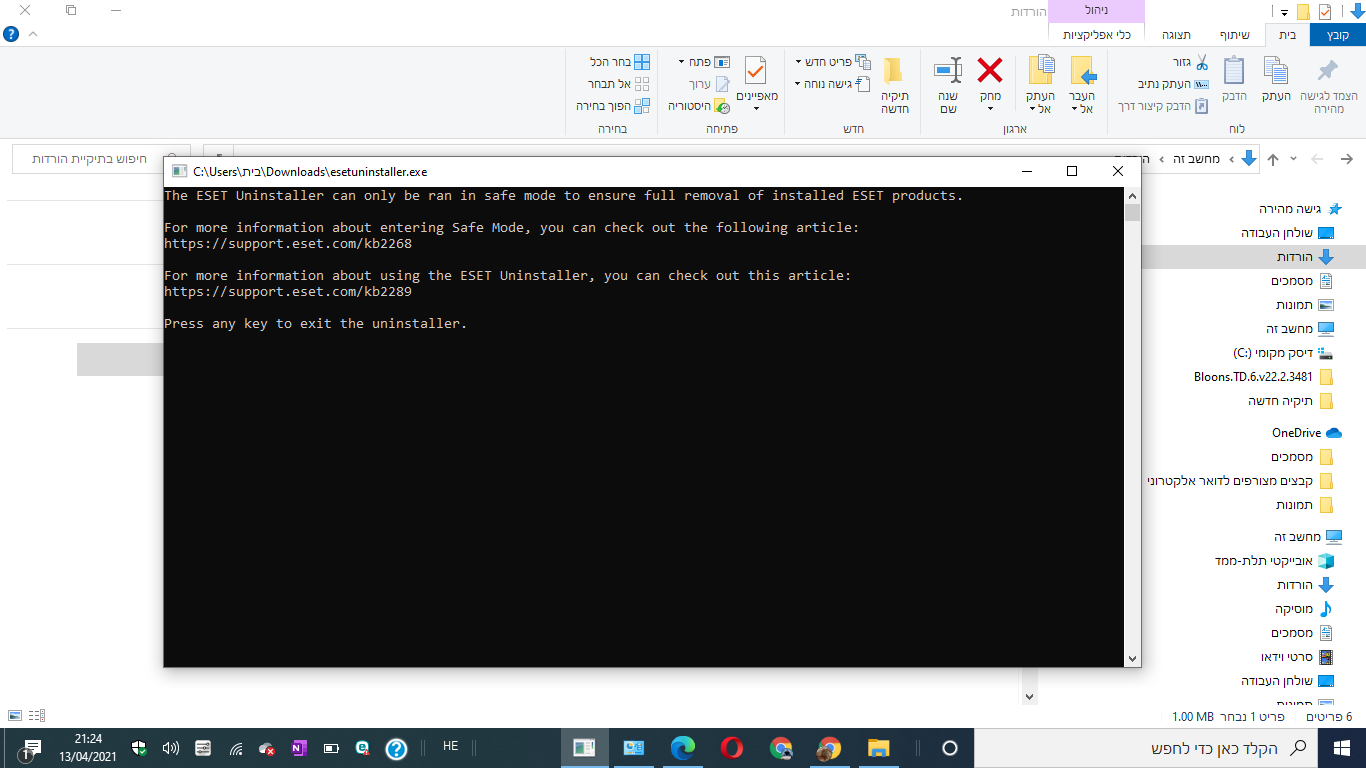Image resolution: width=1366 pixels, height=768 pixels.
Task: Click Select none (אל תבחר)
Action: tap(620, 84)
